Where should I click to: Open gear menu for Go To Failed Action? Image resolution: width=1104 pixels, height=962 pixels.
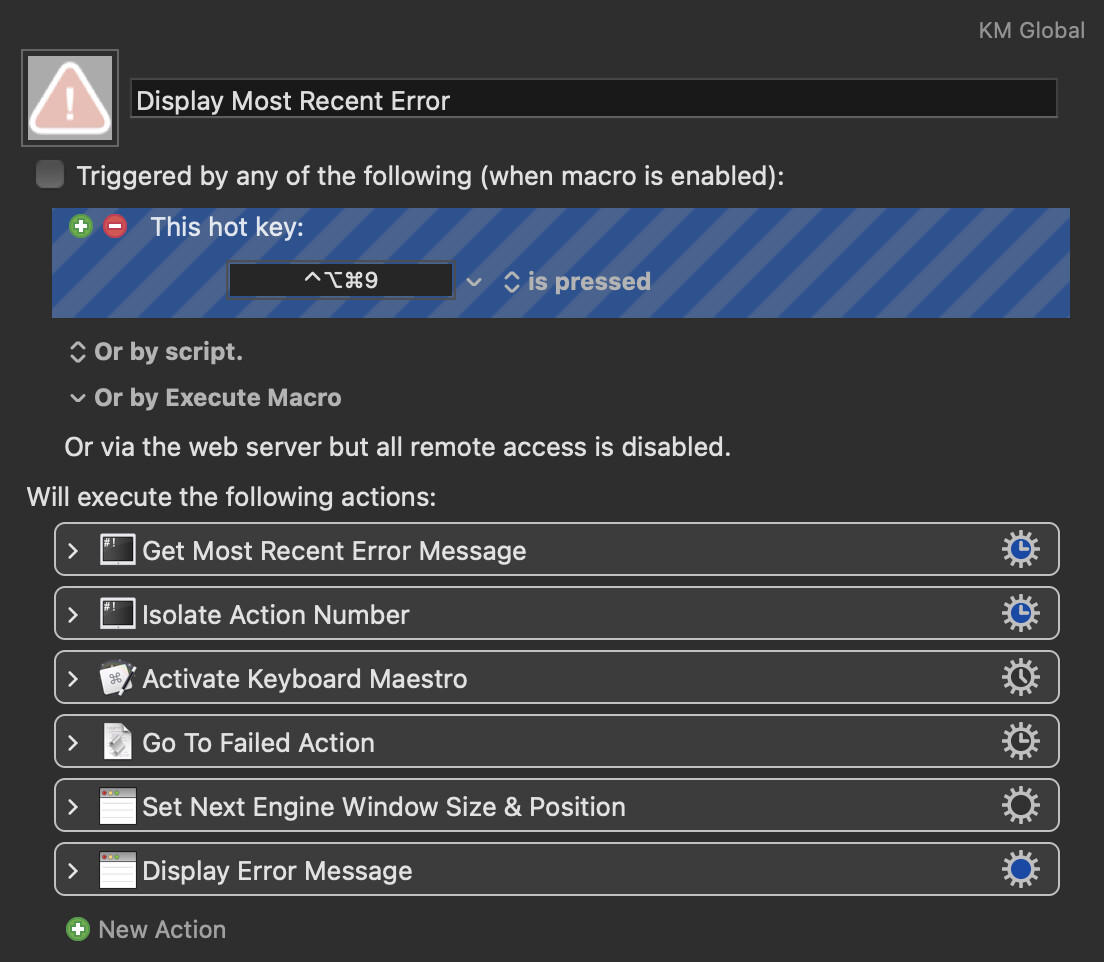point(1020,742)
